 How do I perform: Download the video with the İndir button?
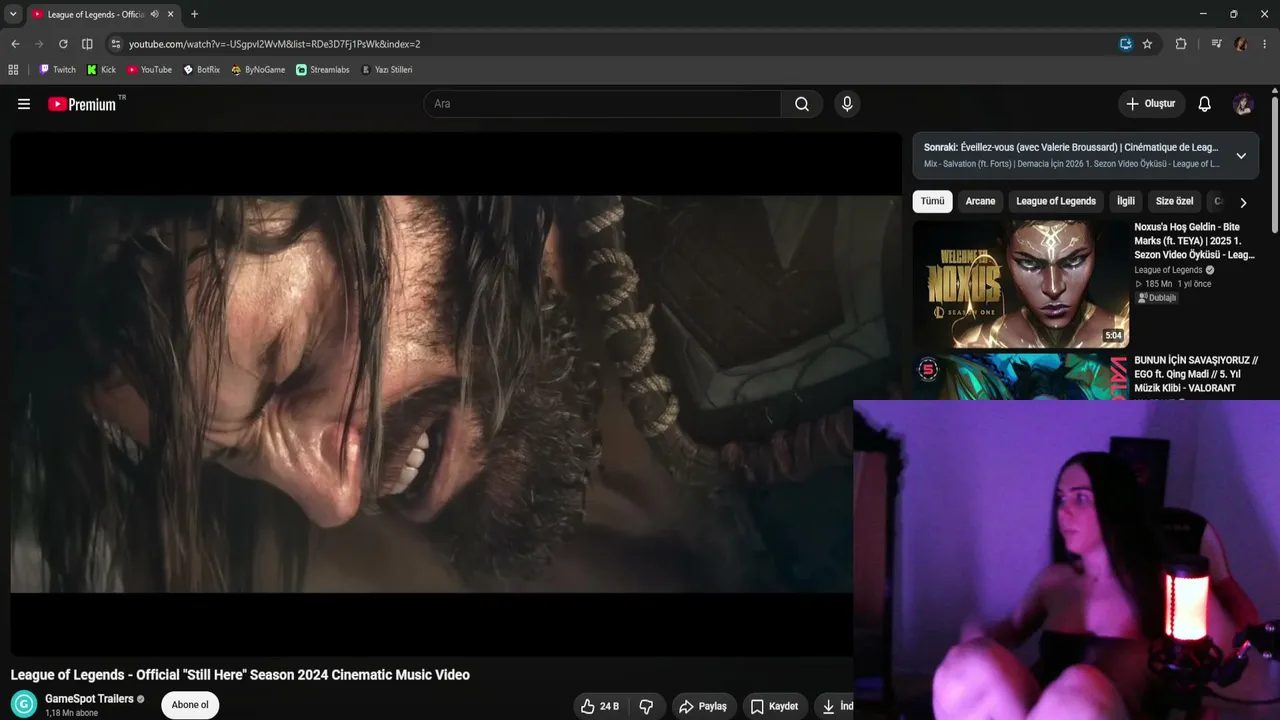tap(836, 706)
